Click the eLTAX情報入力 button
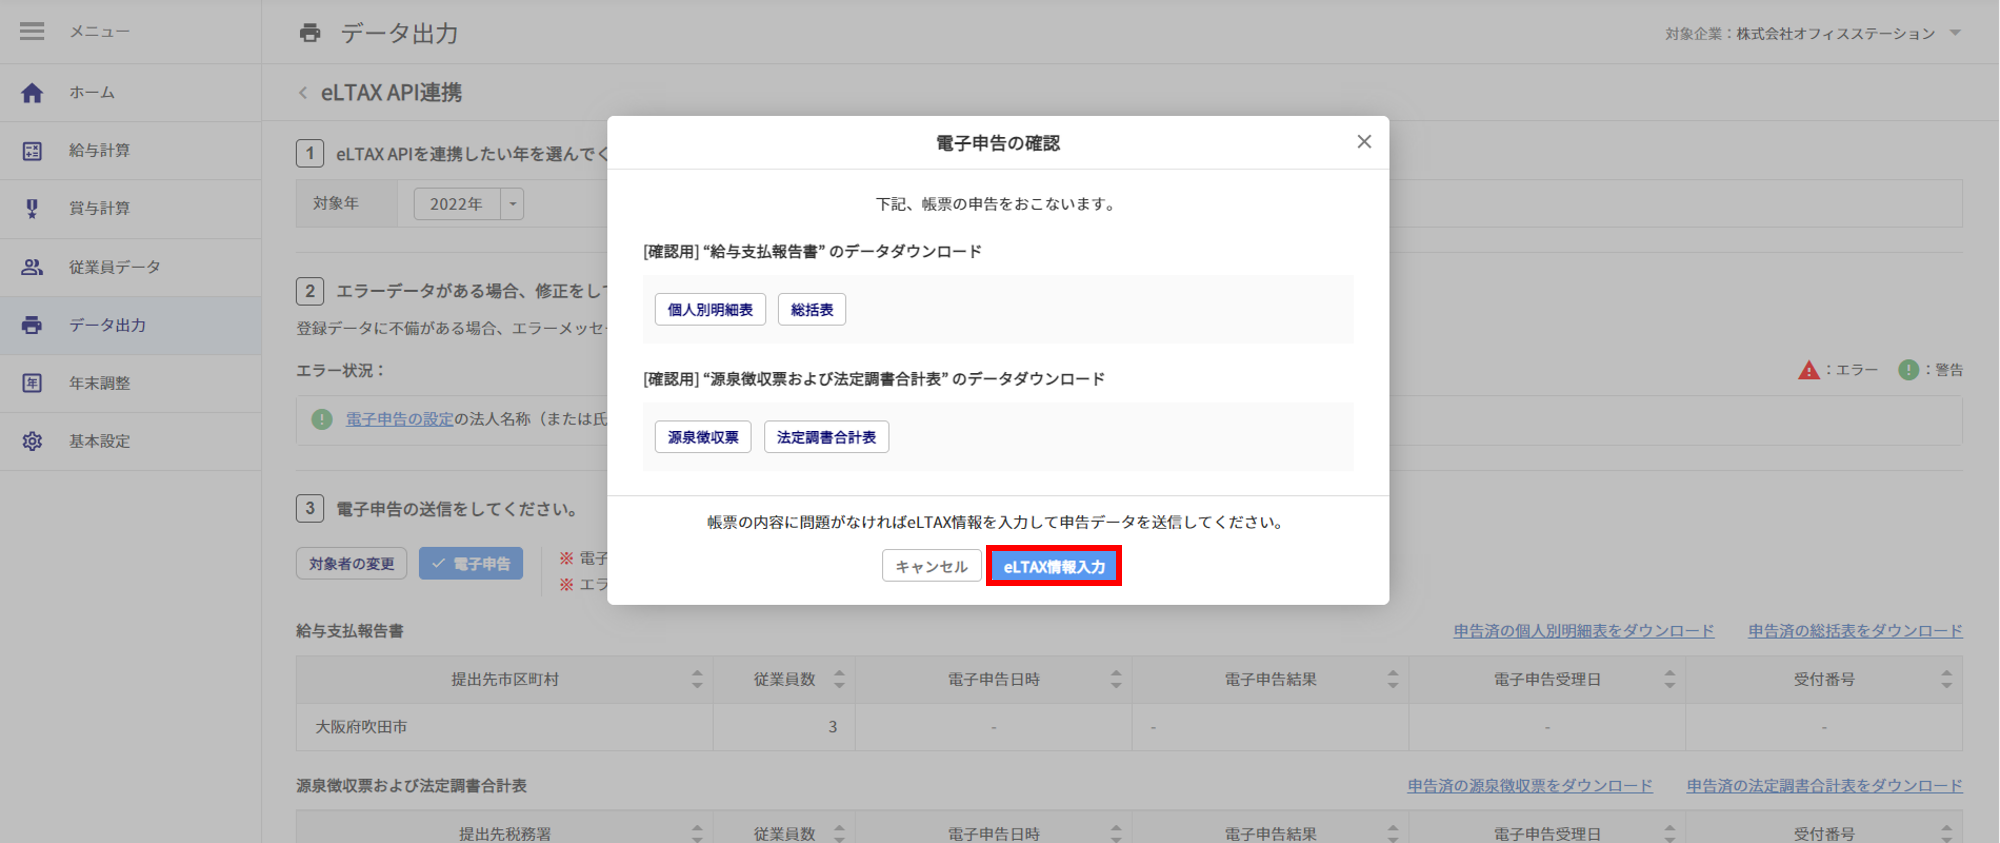This screenshot has height=843, width=2000. click(x=1054, y=566)
